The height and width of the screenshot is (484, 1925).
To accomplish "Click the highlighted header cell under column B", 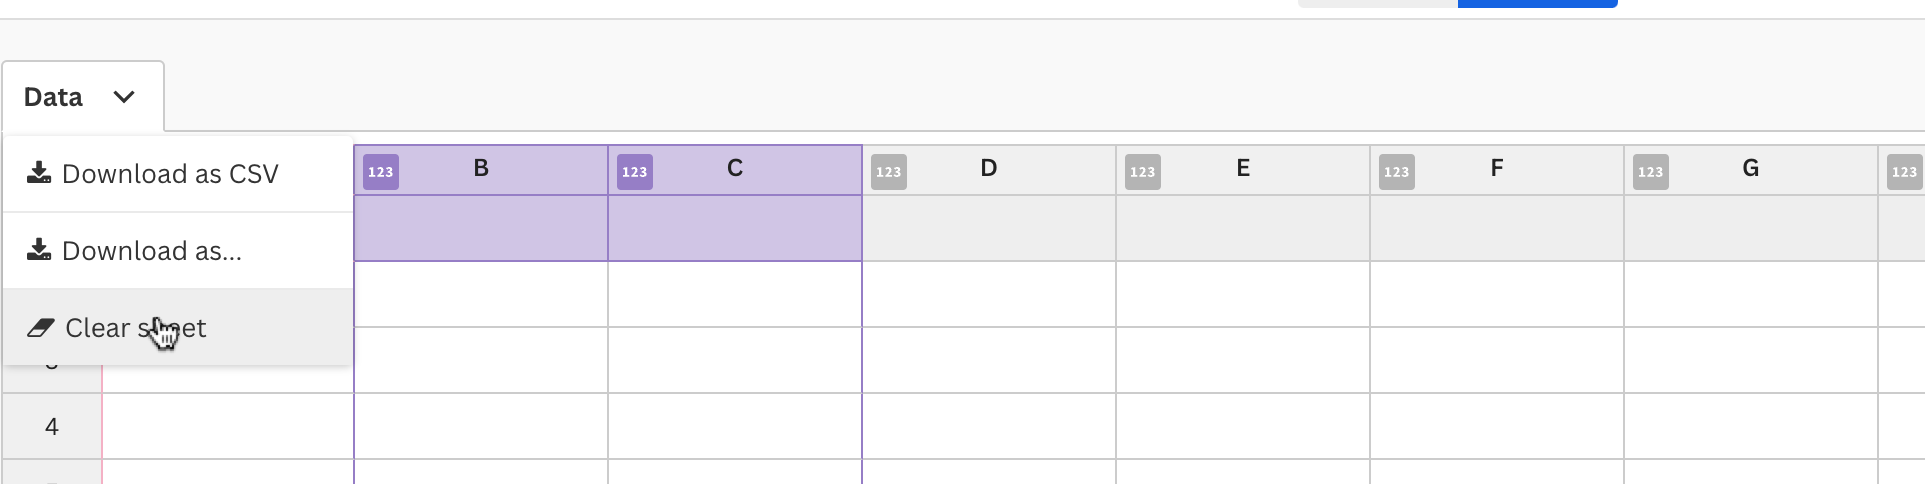I will tap(481, 228).
